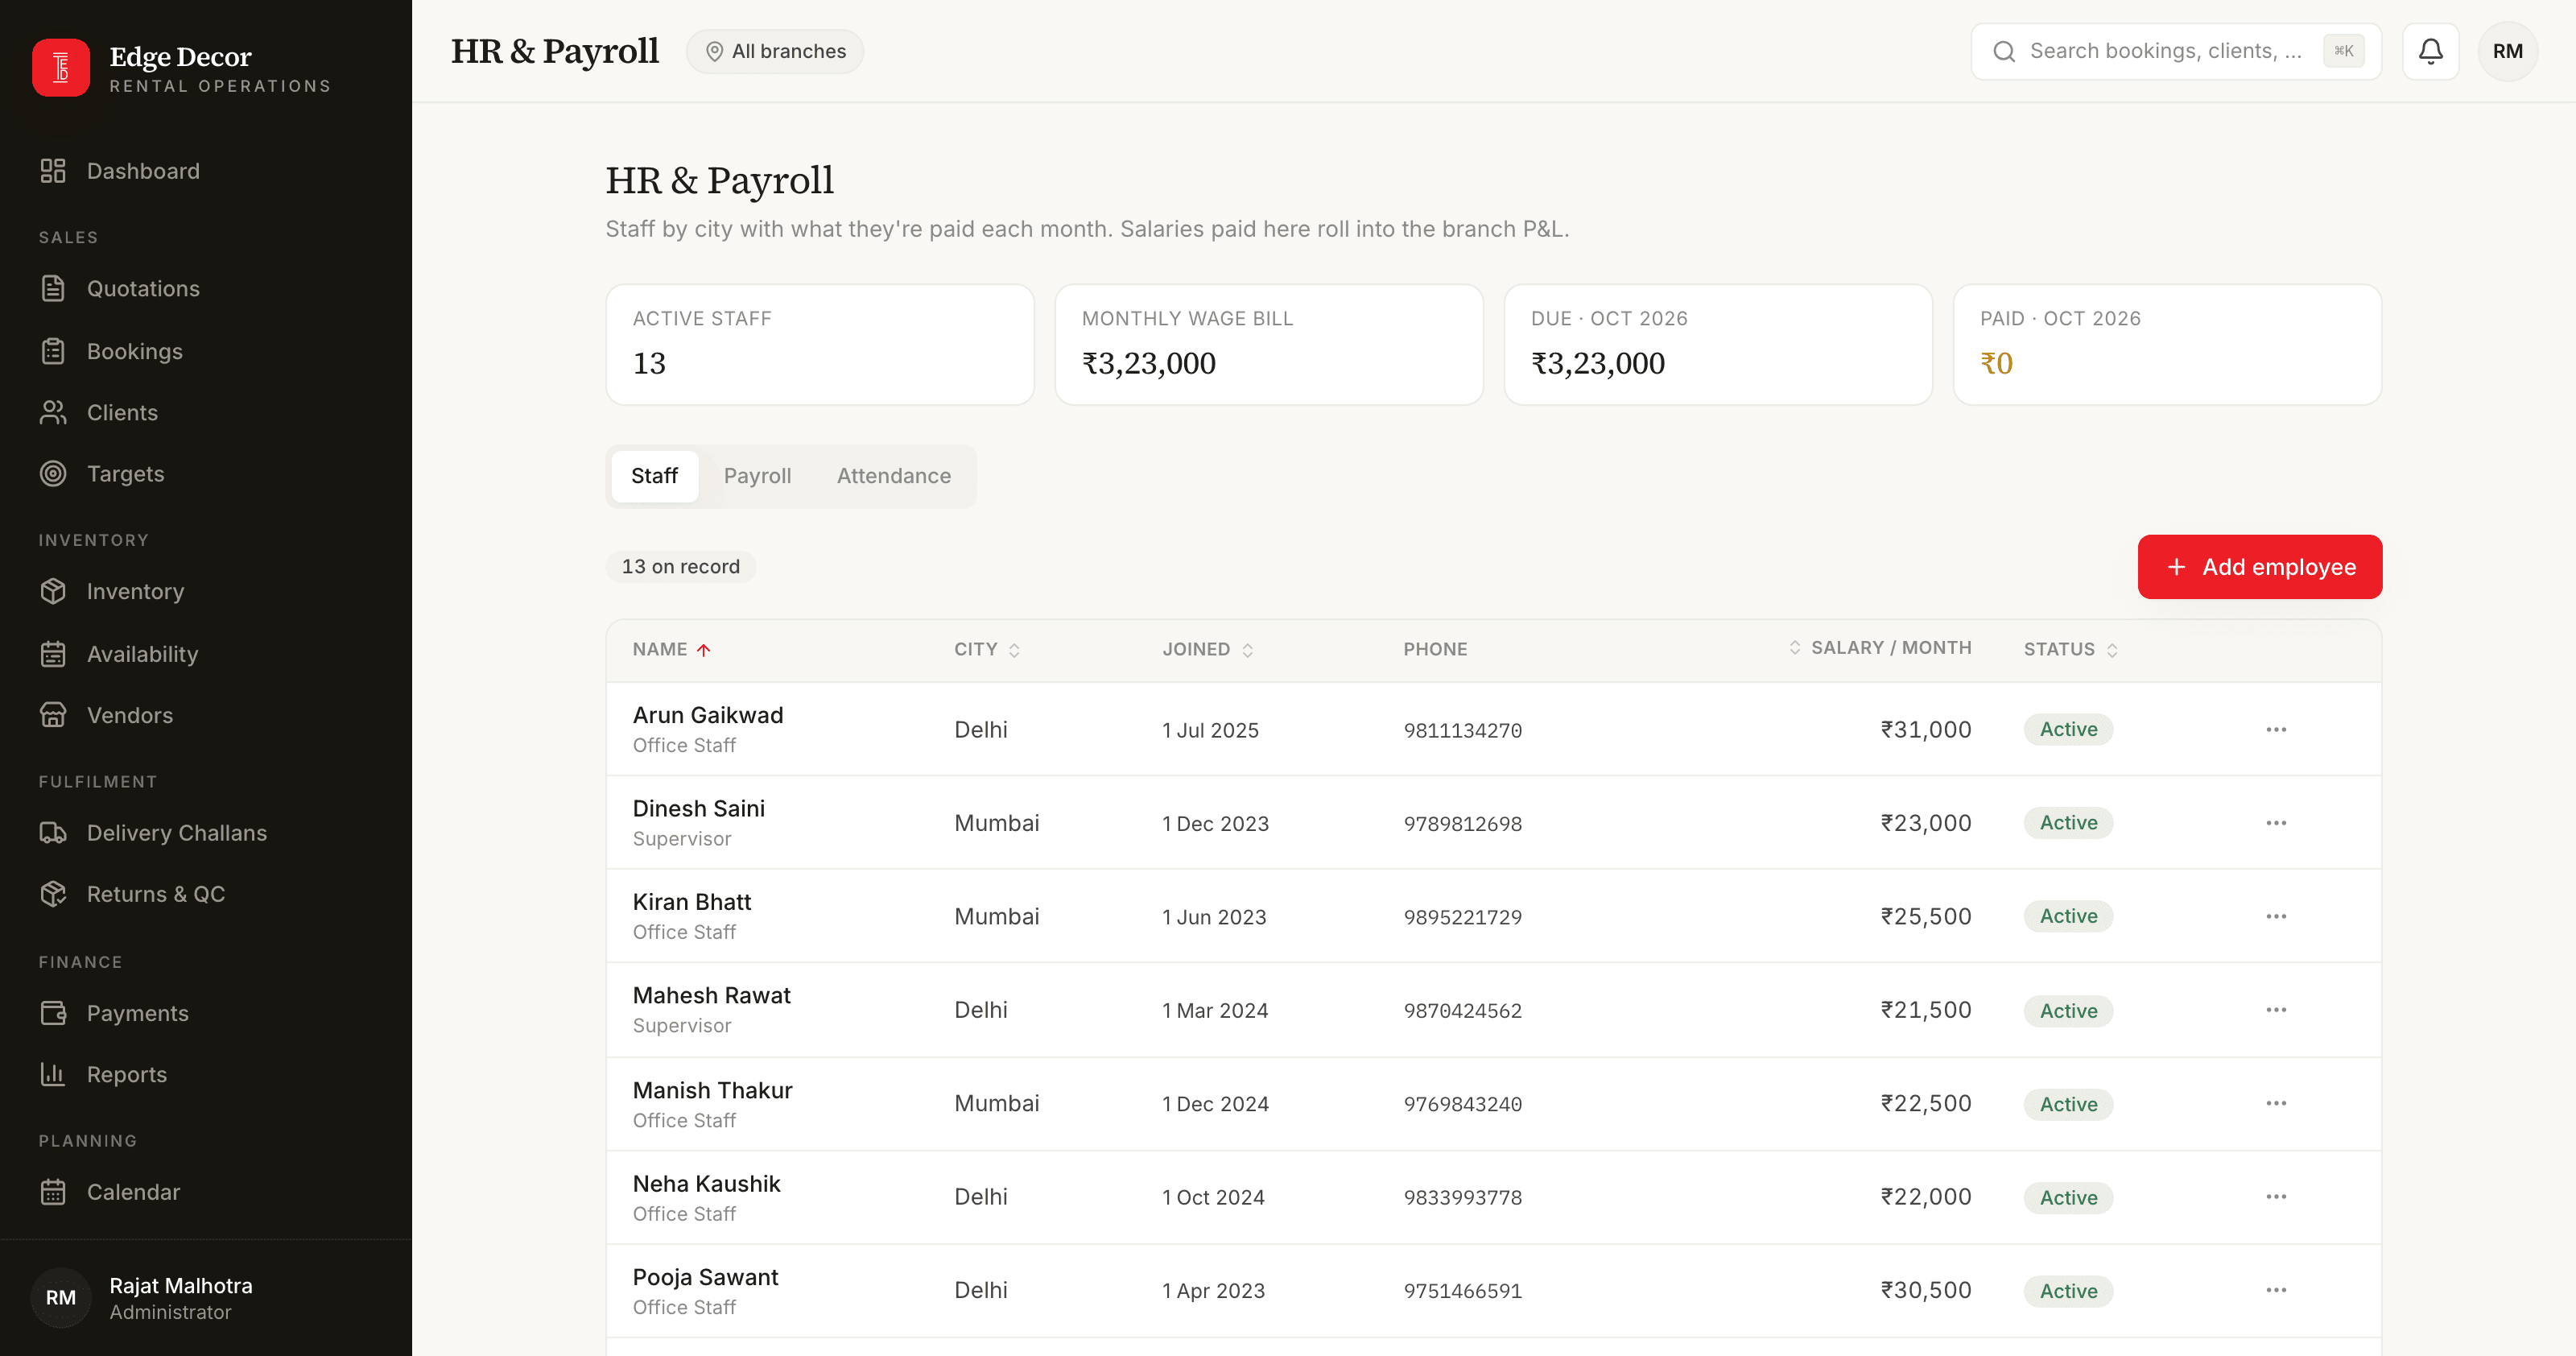Open row actions for Neha Kaushik
Viewport: 2576px width, 1356px height.
coord(2276,1197)
